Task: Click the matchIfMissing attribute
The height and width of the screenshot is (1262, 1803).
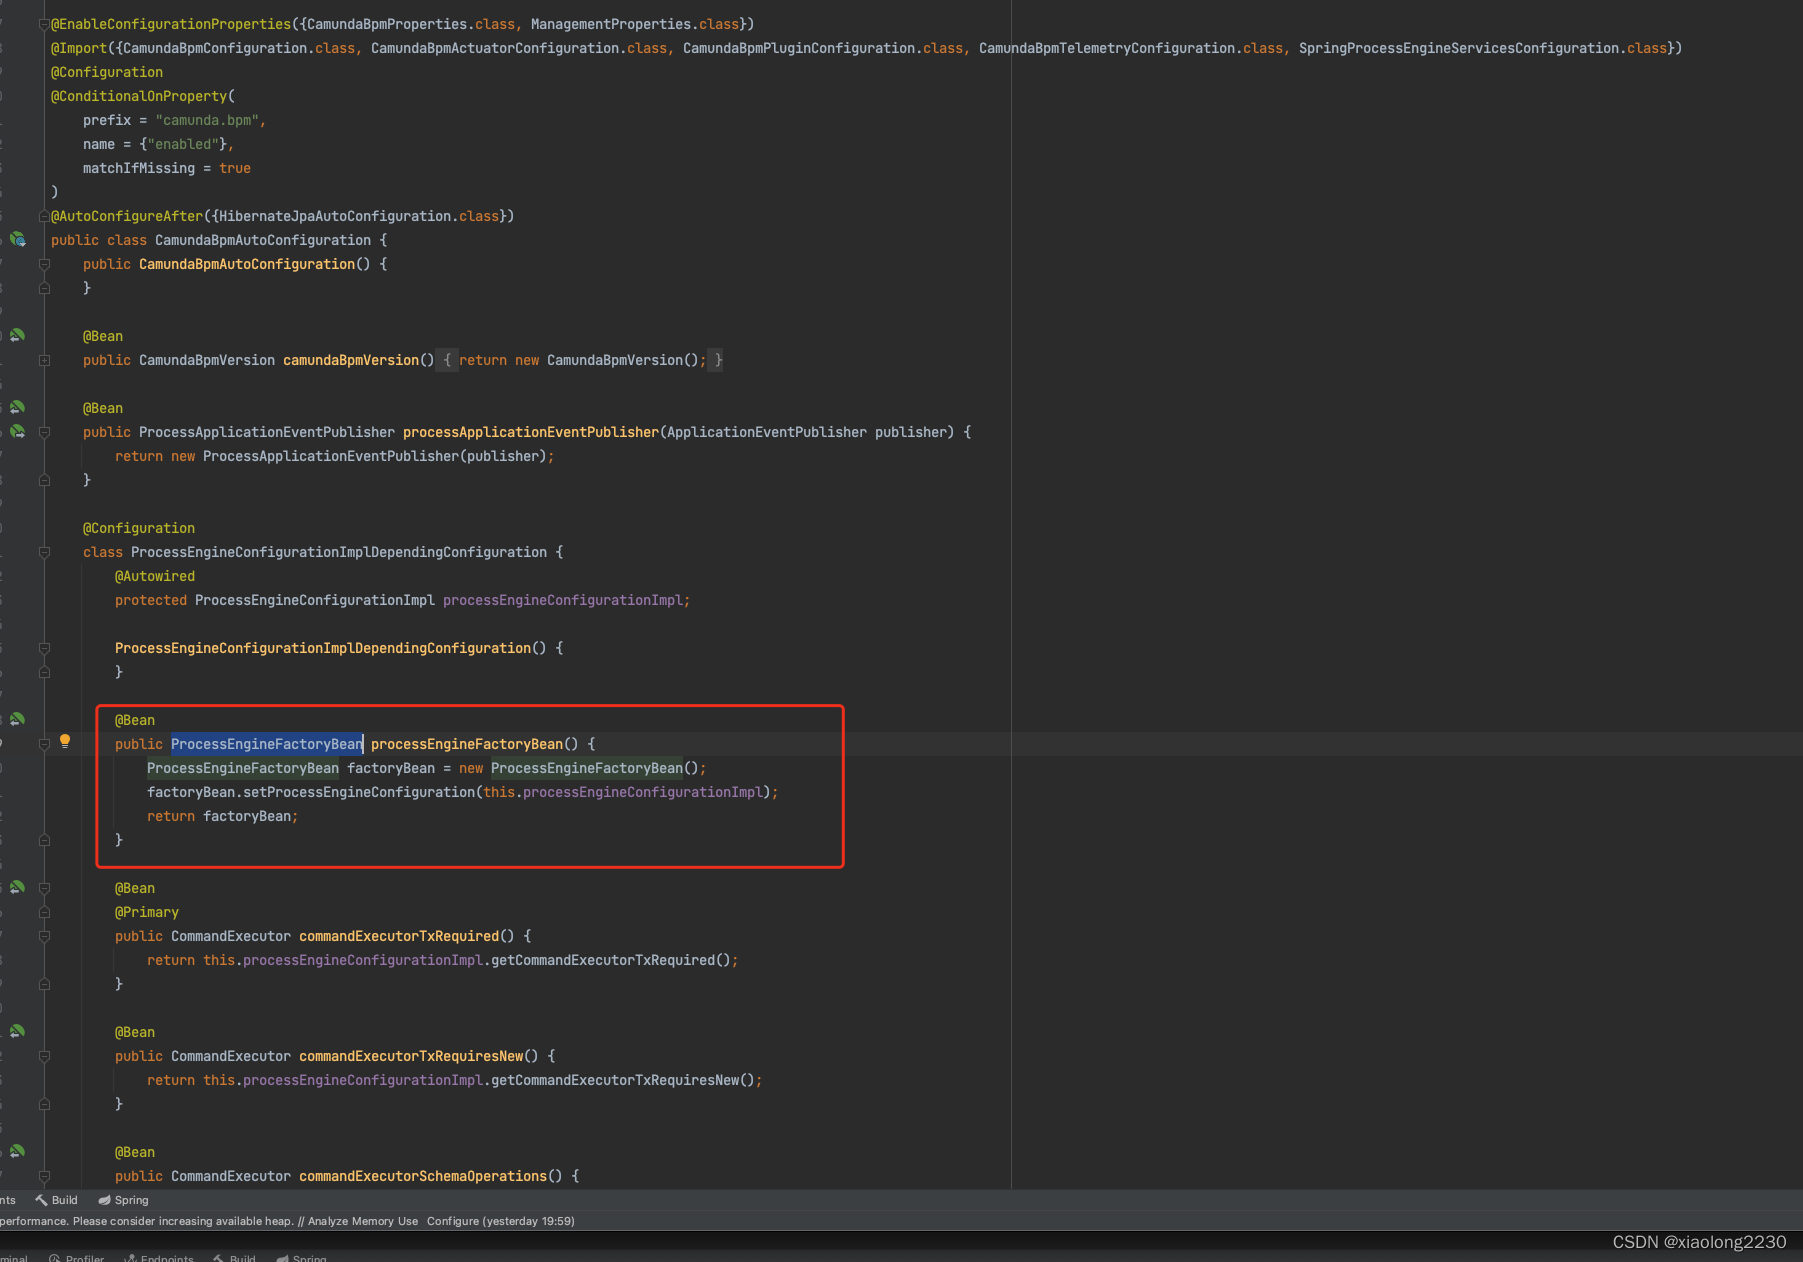Action: click(x=139, y=168)
